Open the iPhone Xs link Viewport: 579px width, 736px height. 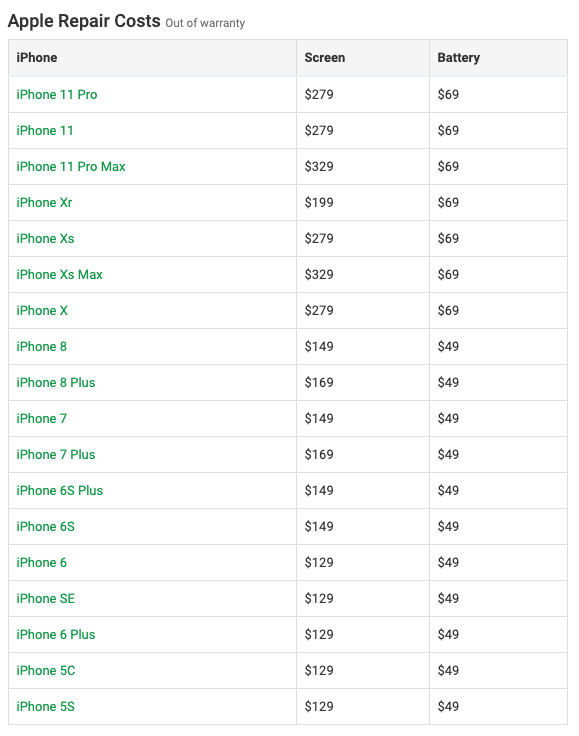click(46, 238)
